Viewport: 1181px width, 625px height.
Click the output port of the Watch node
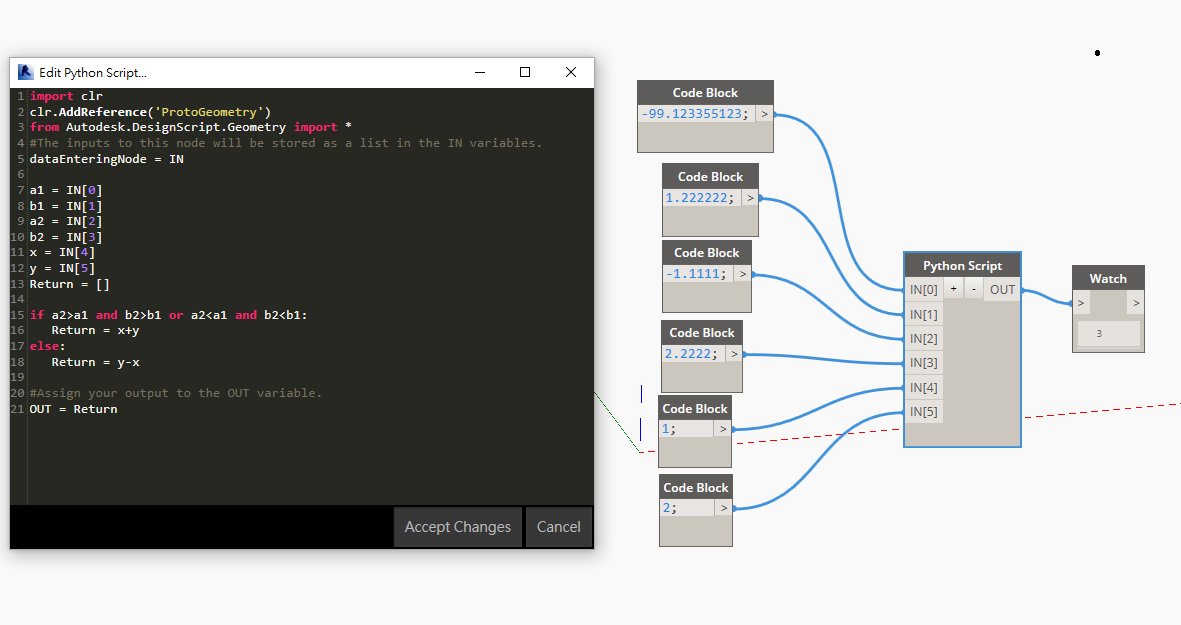(1137, 300)
